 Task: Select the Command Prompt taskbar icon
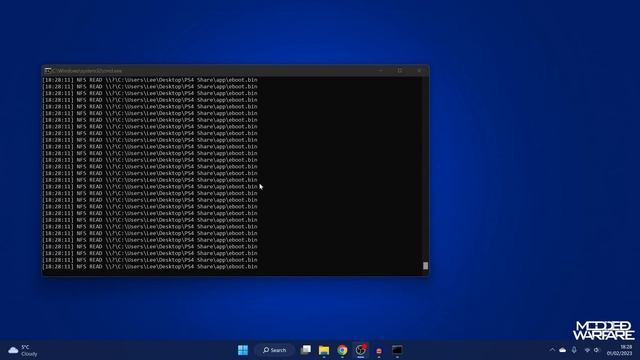[x=397, y=350]
